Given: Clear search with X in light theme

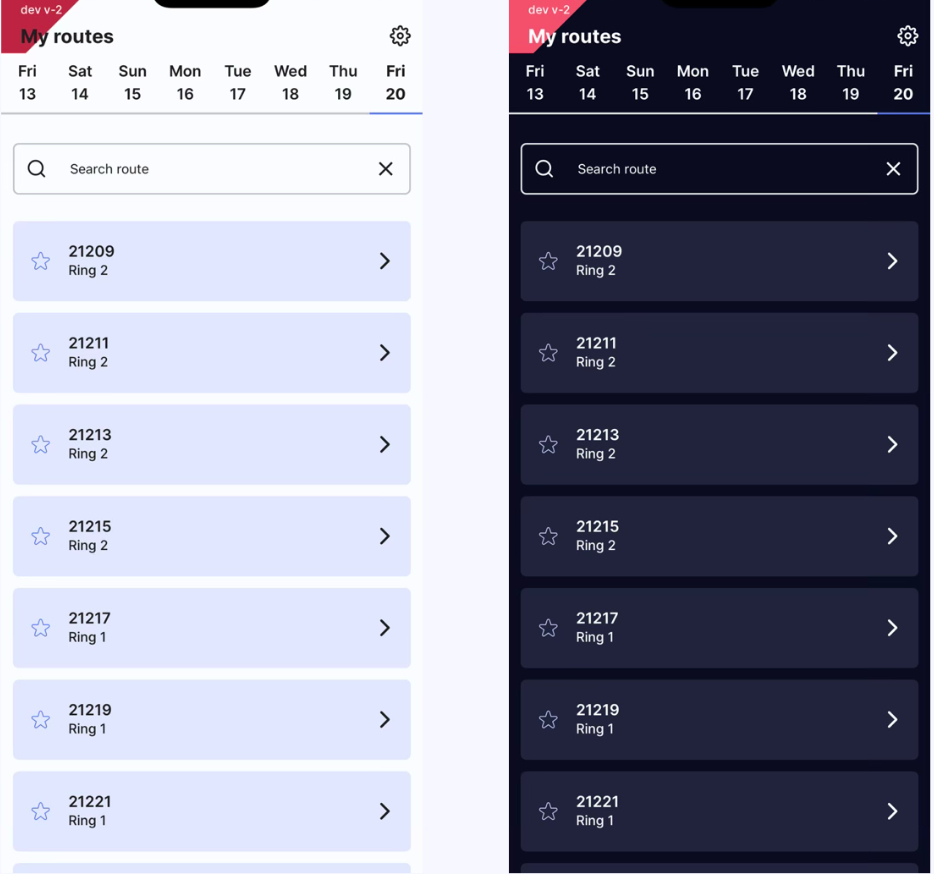Looking at the screenshot, I should click(x=386, y=169).
